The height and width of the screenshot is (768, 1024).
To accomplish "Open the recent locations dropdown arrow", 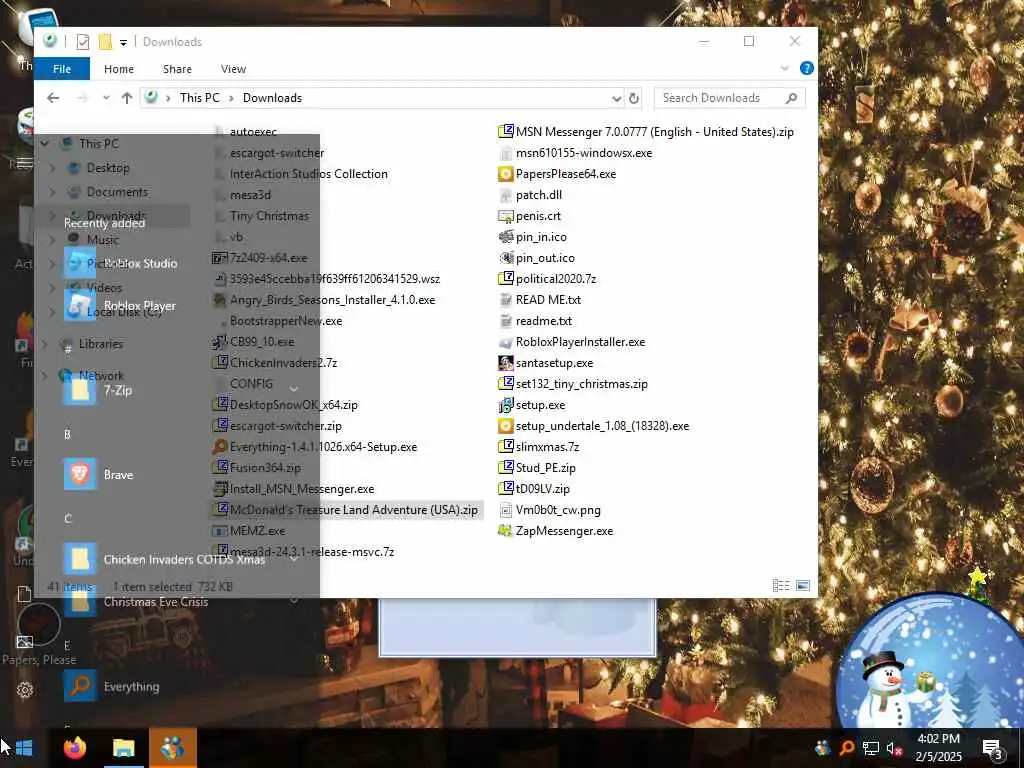I will tap(106, 98).
